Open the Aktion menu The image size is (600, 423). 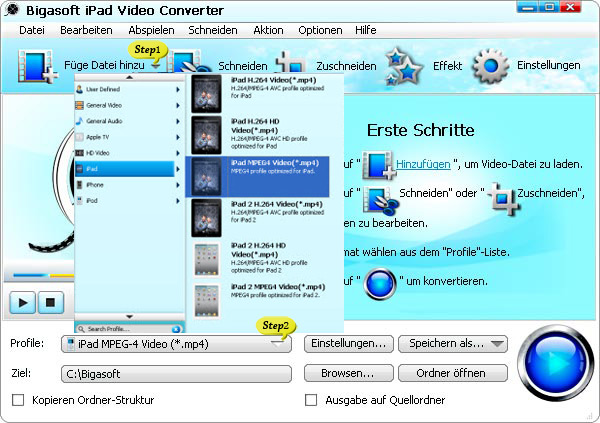[268, 30]
